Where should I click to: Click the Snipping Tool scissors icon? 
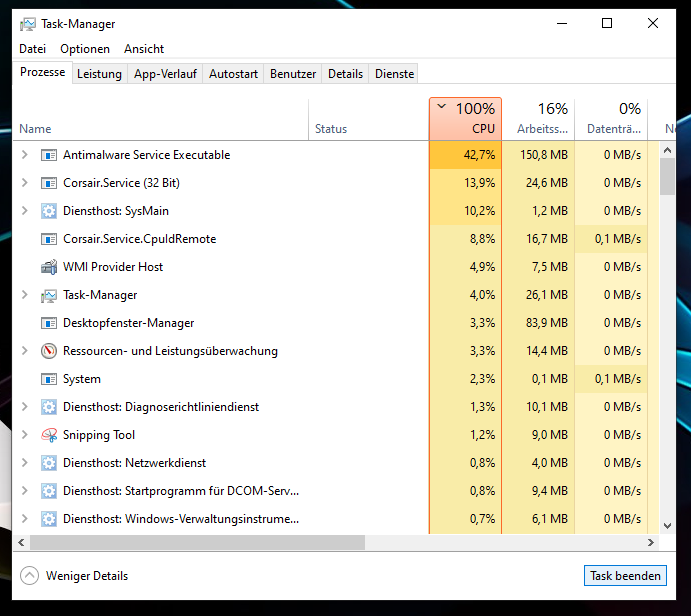[x=48, y=435]
